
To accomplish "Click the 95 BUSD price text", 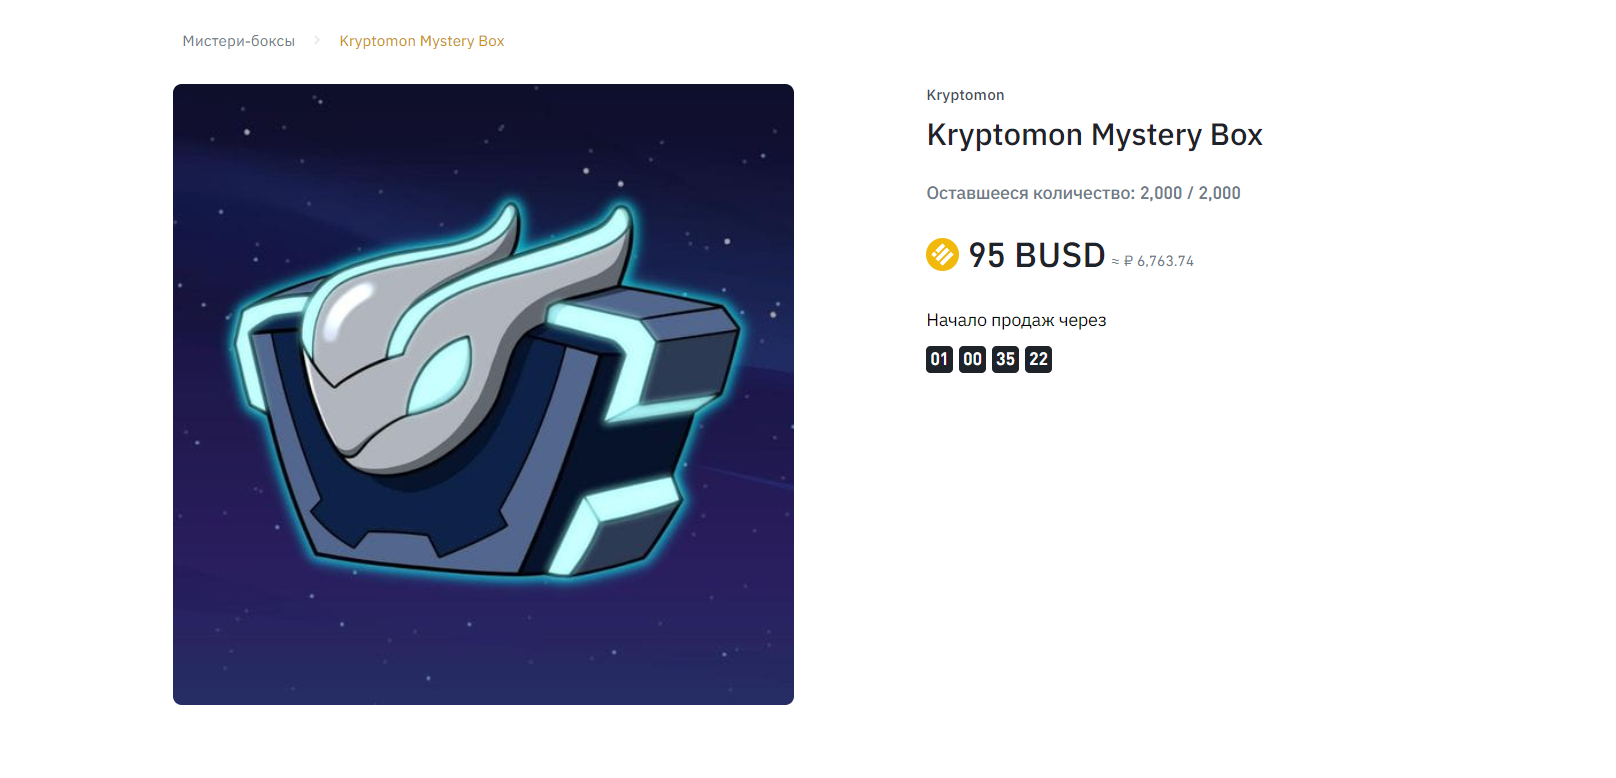I will (x=1036, y=256).
